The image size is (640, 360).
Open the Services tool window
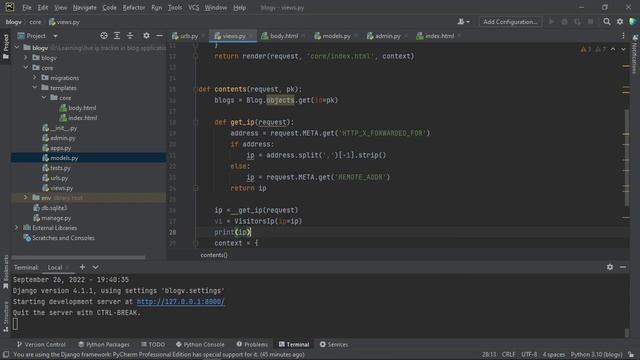click(x=334, y=344)
